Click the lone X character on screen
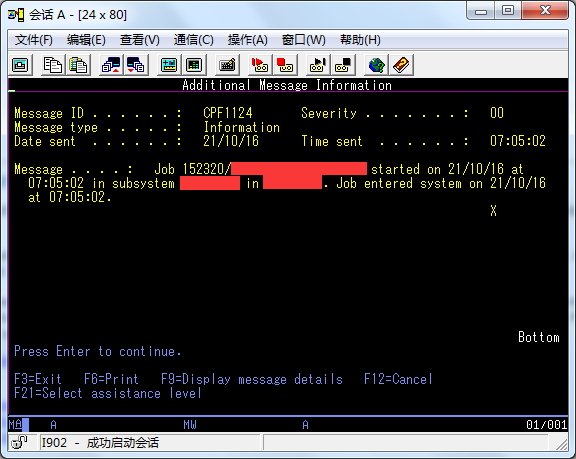The width and height of the screenshot is (576, 459). tap(493, 211)
